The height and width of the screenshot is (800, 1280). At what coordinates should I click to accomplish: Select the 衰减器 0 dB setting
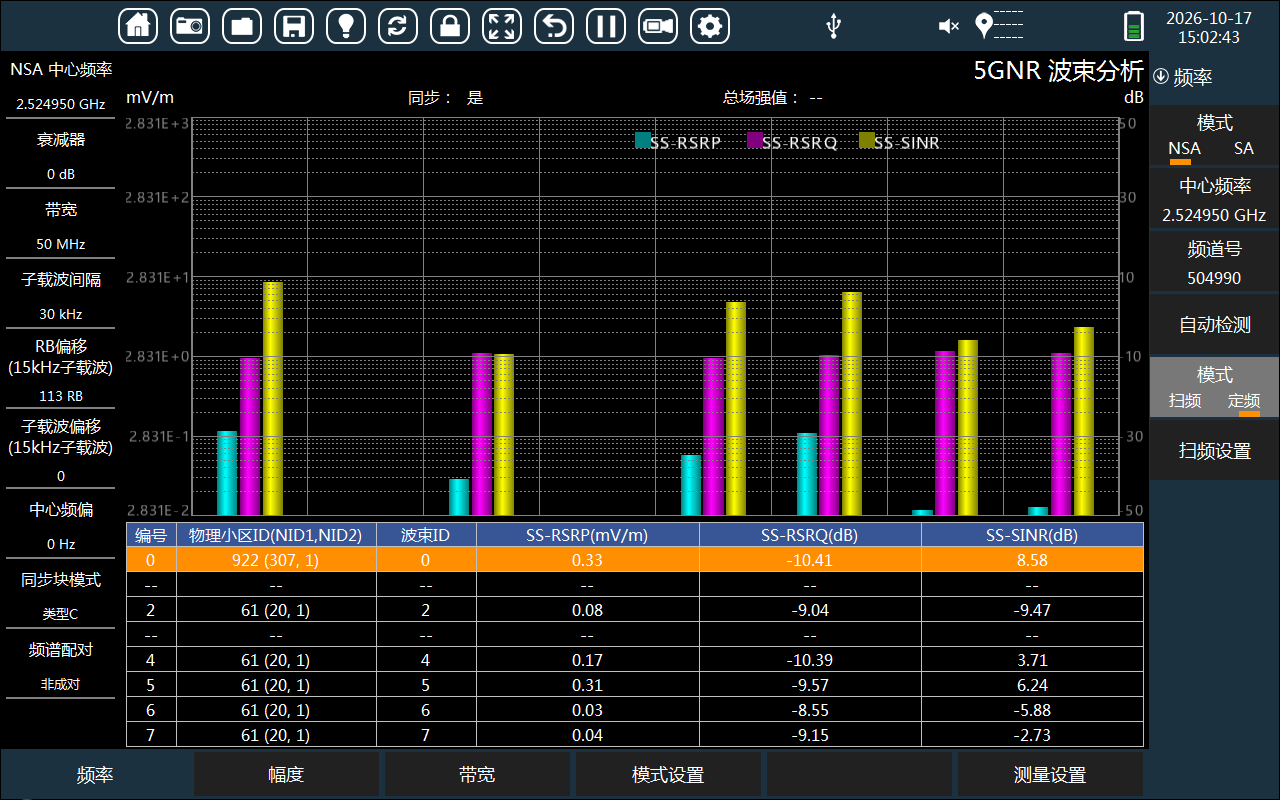click(60, 157)
